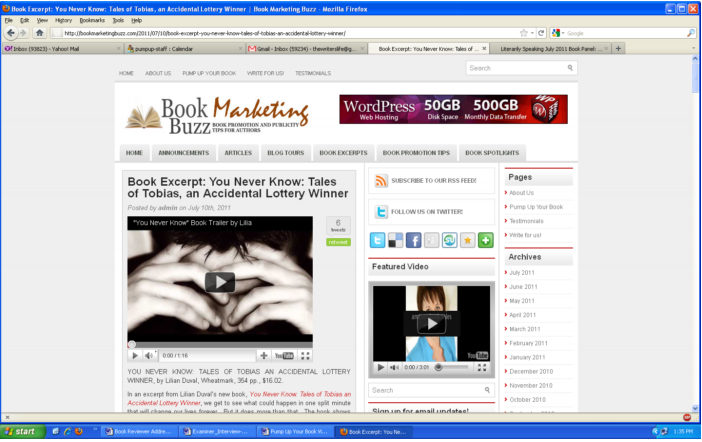Switch to the Gmail Inbox tab
This screenshot has height=442, width=702.
pyautogui.click(x=307, y=48)
